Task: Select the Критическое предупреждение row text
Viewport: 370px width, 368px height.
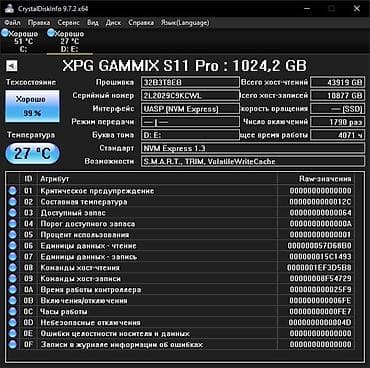Action: click(x=97, y=191)
